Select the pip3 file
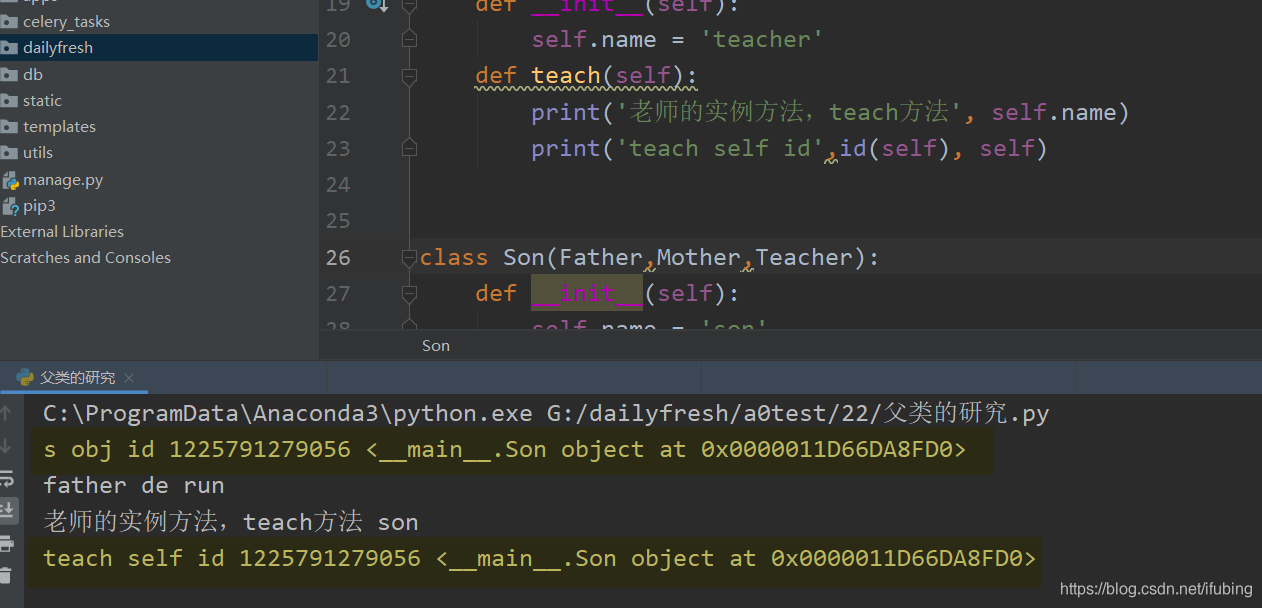 point(40,206)
